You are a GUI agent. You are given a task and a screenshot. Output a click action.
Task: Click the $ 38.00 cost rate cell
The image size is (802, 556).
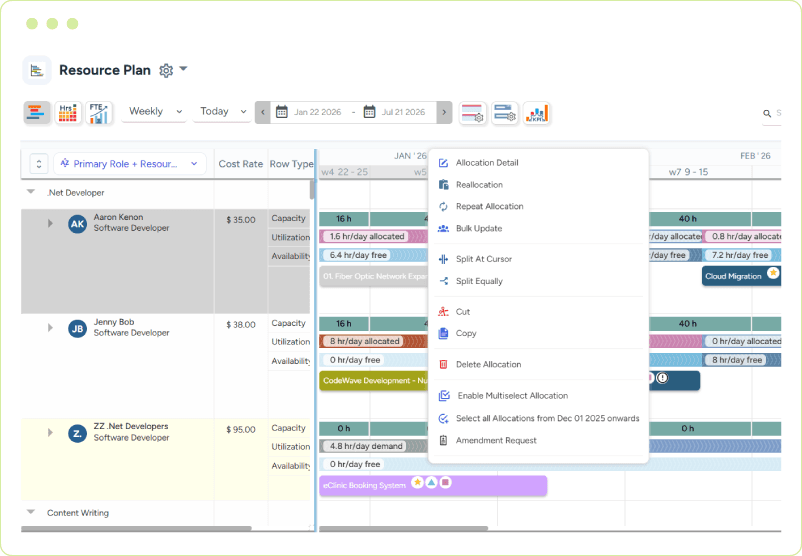[x=241, y=325]
